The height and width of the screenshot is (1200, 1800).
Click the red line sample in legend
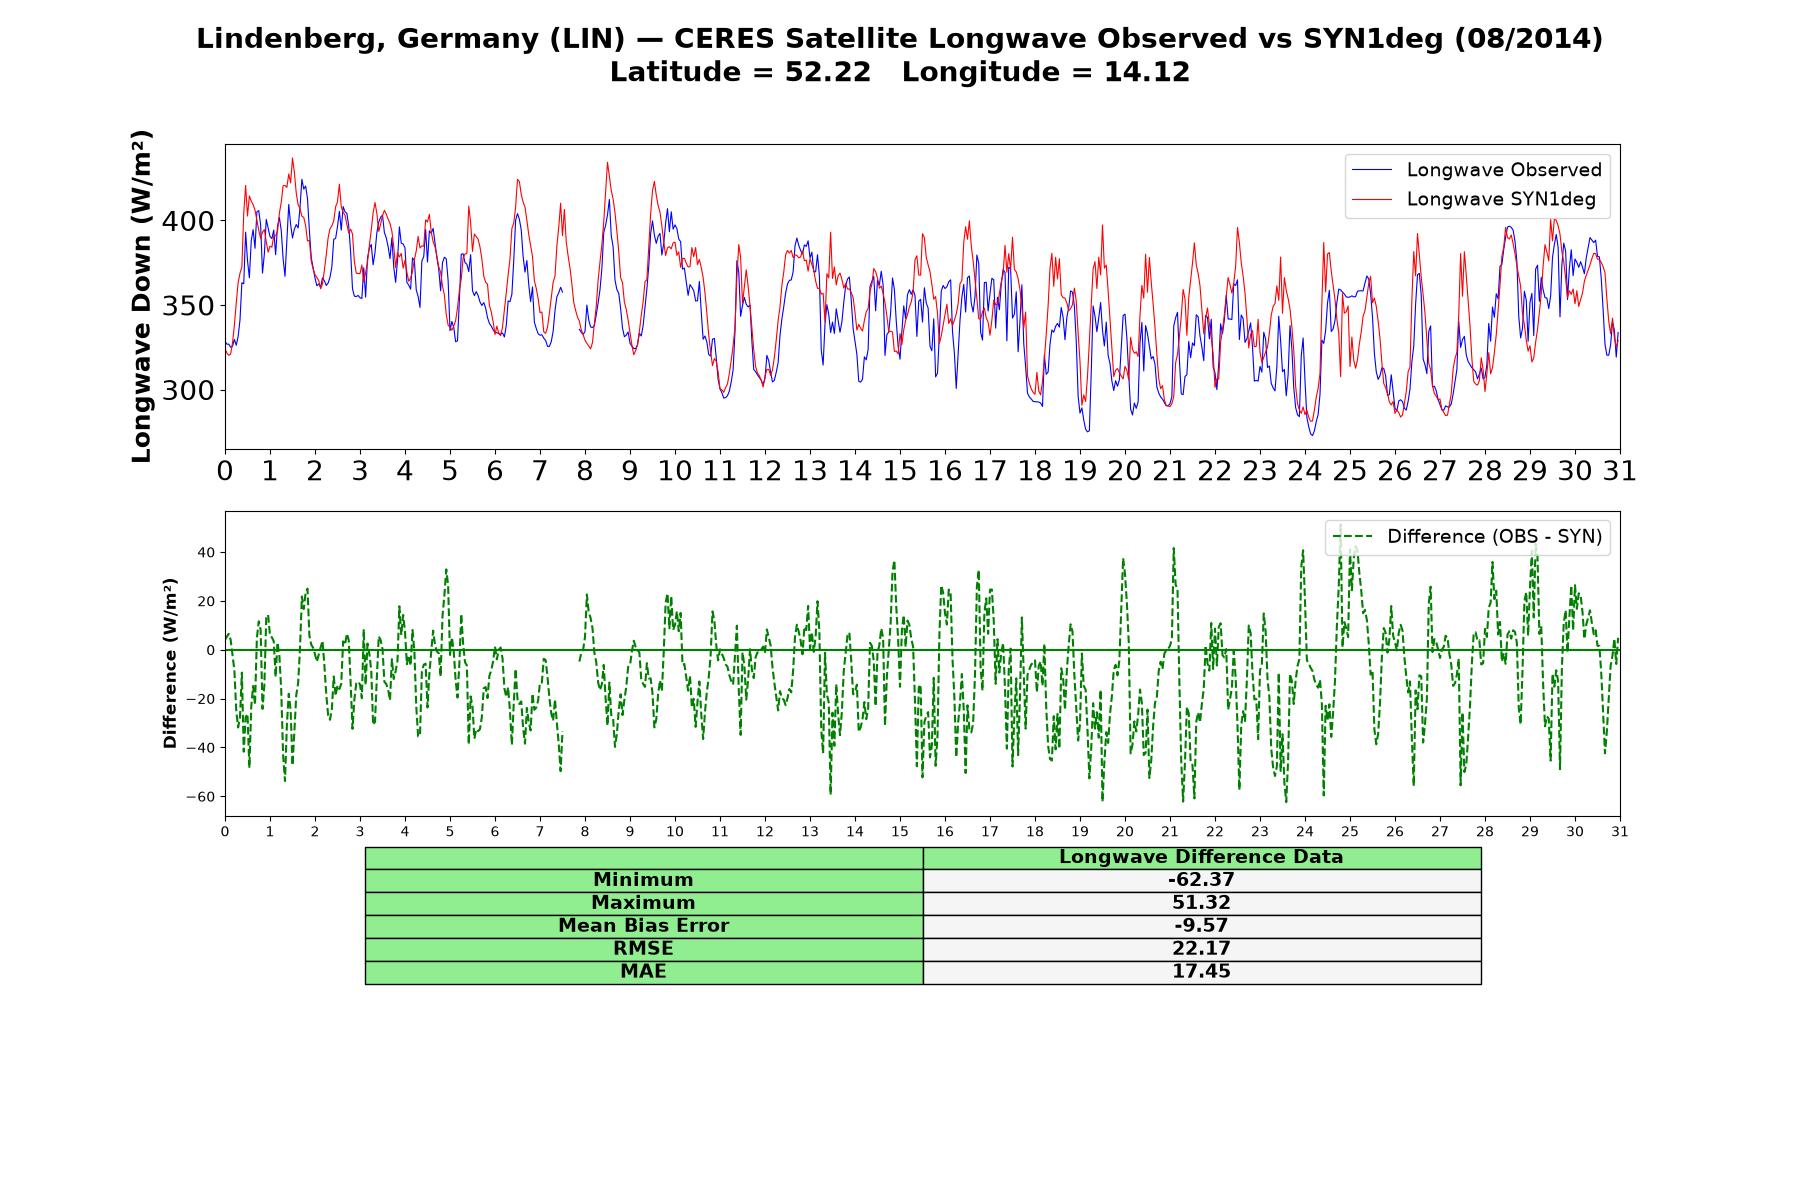click(1372, 199)
